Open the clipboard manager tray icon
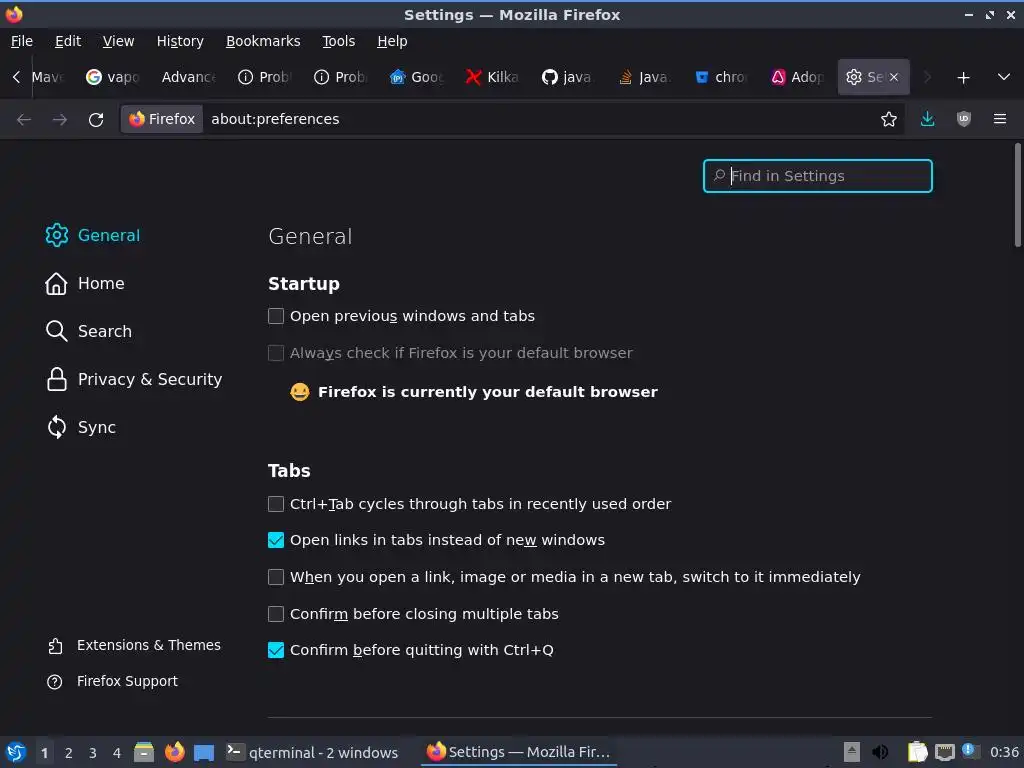Screen dimensions: 1024x768 (917, 752)
